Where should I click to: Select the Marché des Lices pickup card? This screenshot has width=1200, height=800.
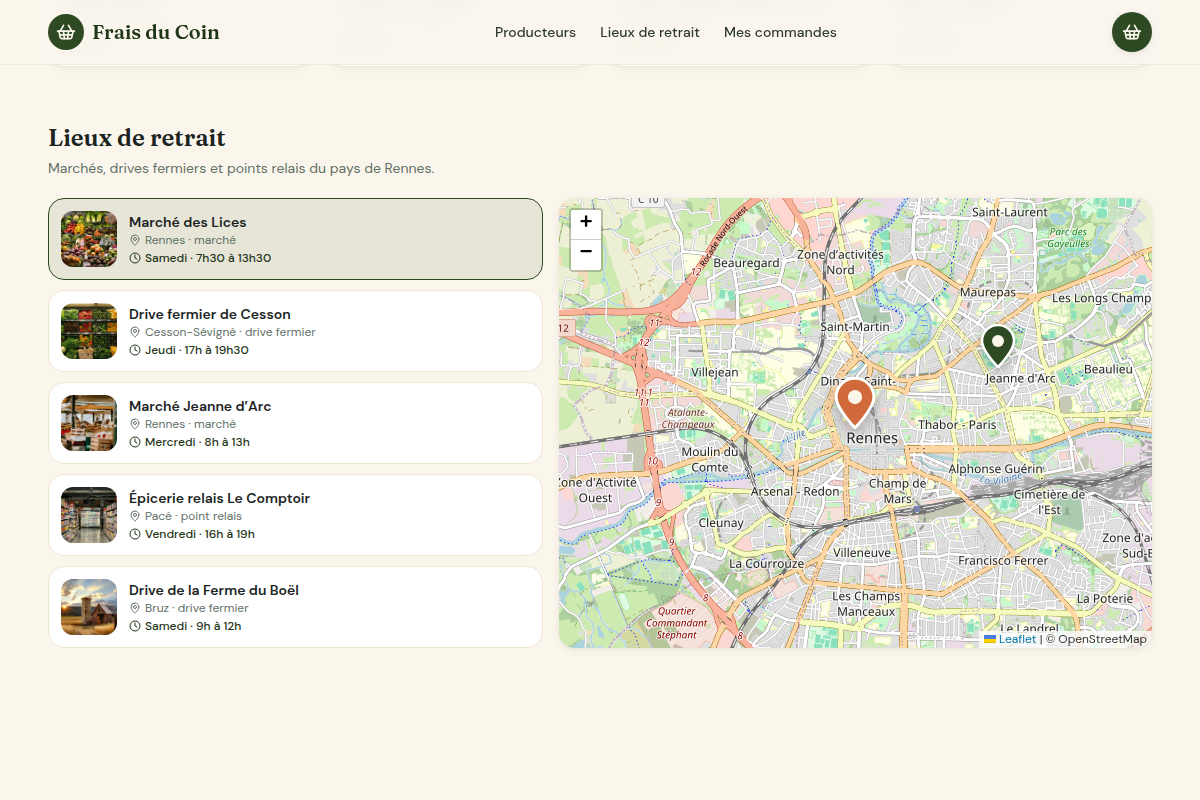pyautogui.click(x=295, y=239)
